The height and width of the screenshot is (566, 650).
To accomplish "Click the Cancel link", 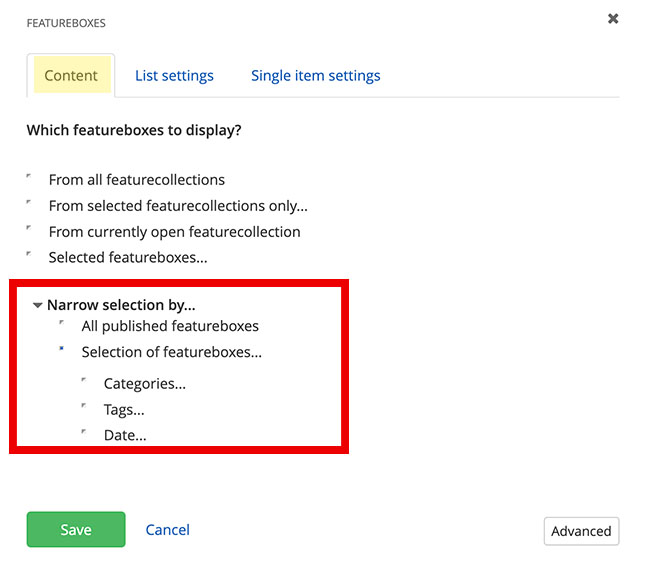I will pyautogui.click(x=167, y=530).
